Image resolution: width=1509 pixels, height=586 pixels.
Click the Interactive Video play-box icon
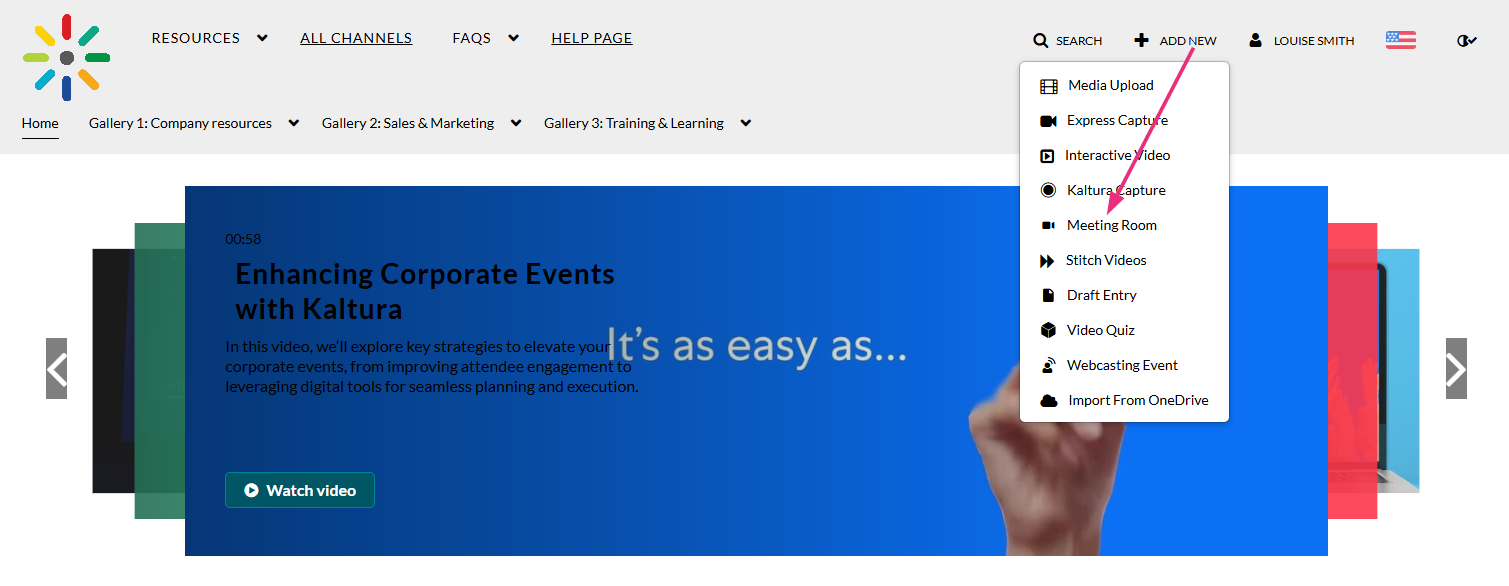(x=1047, y=156)
